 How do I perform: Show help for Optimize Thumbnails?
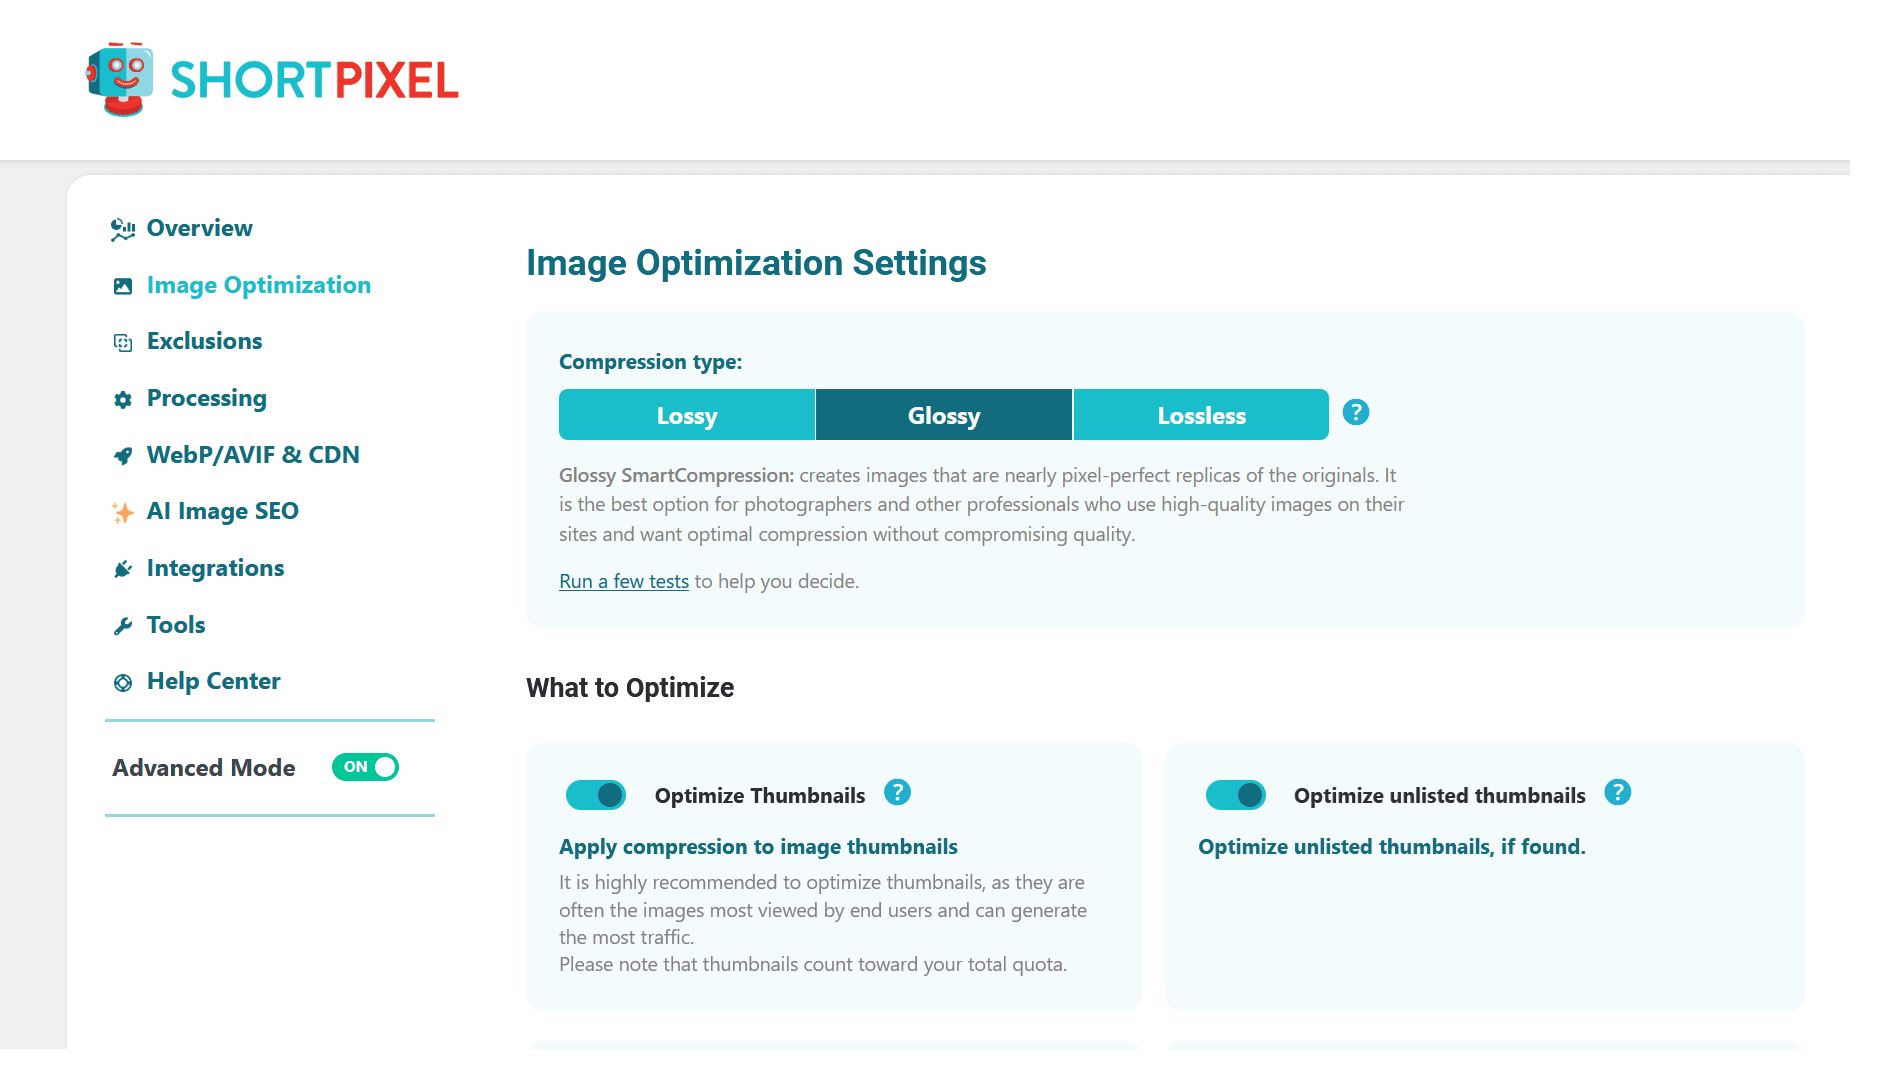[897, 793]
